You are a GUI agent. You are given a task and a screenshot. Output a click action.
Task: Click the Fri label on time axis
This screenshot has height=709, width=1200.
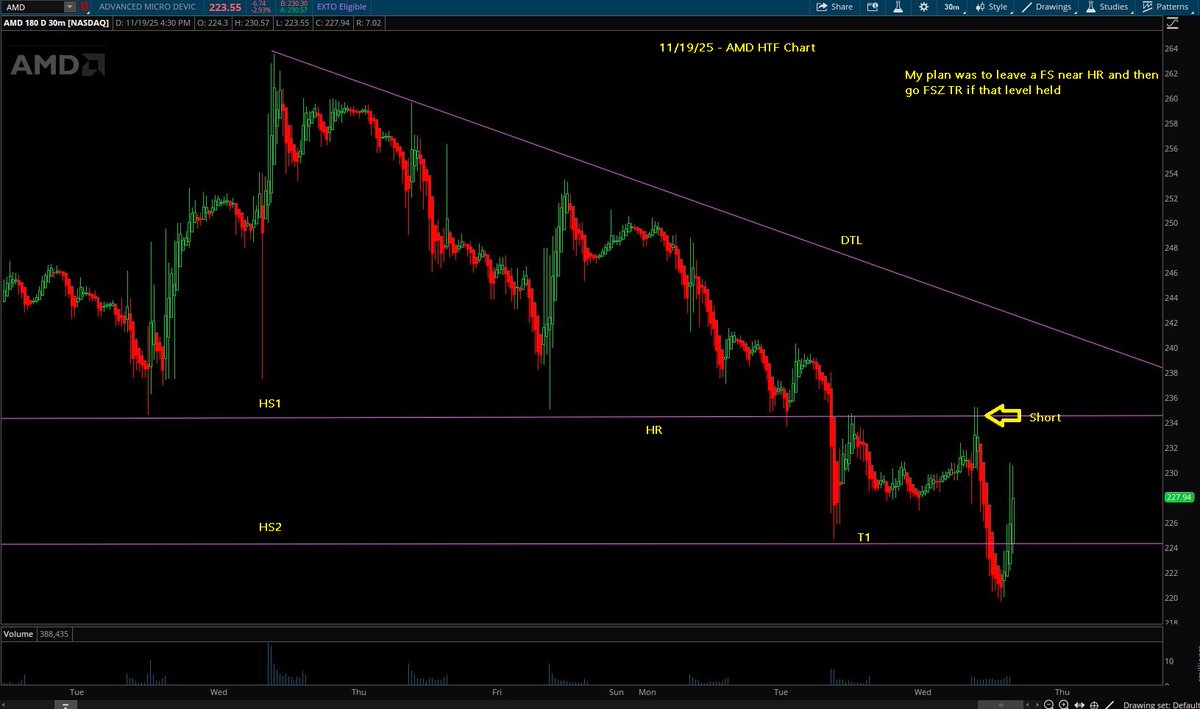tap(497, 691)
